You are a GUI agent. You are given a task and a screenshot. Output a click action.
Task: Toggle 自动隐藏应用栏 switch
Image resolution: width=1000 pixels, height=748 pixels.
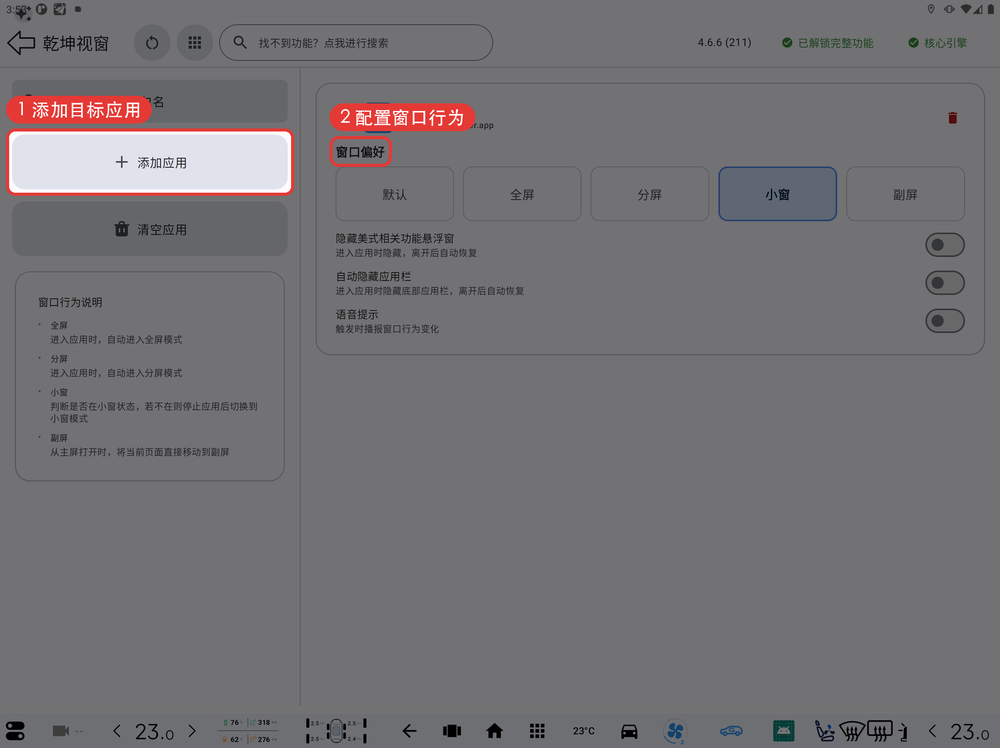point(945,282)
